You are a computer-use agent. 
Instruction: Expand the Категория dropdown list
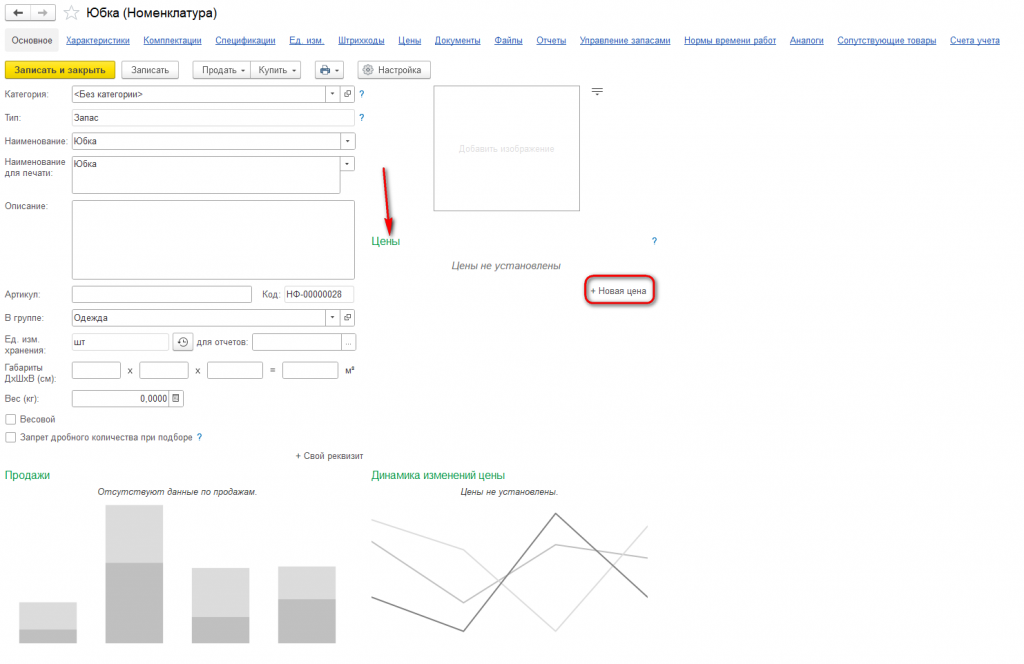coord(332,94)
